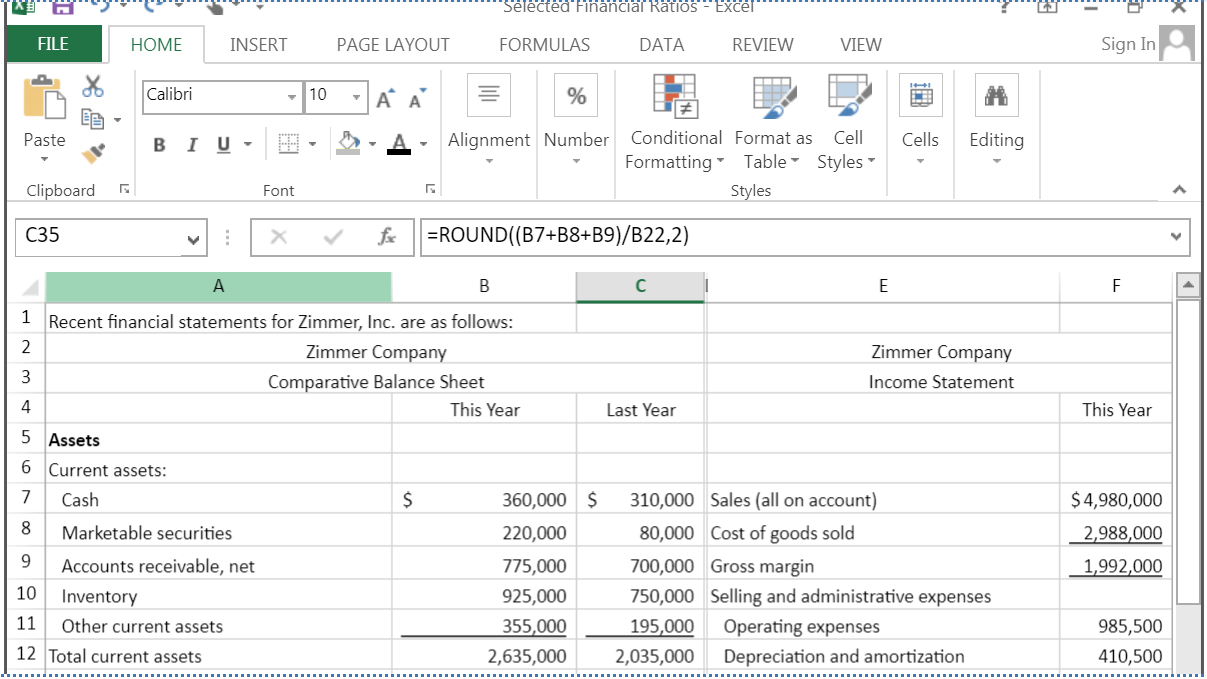
Task: Open the font size dropdown
Action: (x=357, y=96)
